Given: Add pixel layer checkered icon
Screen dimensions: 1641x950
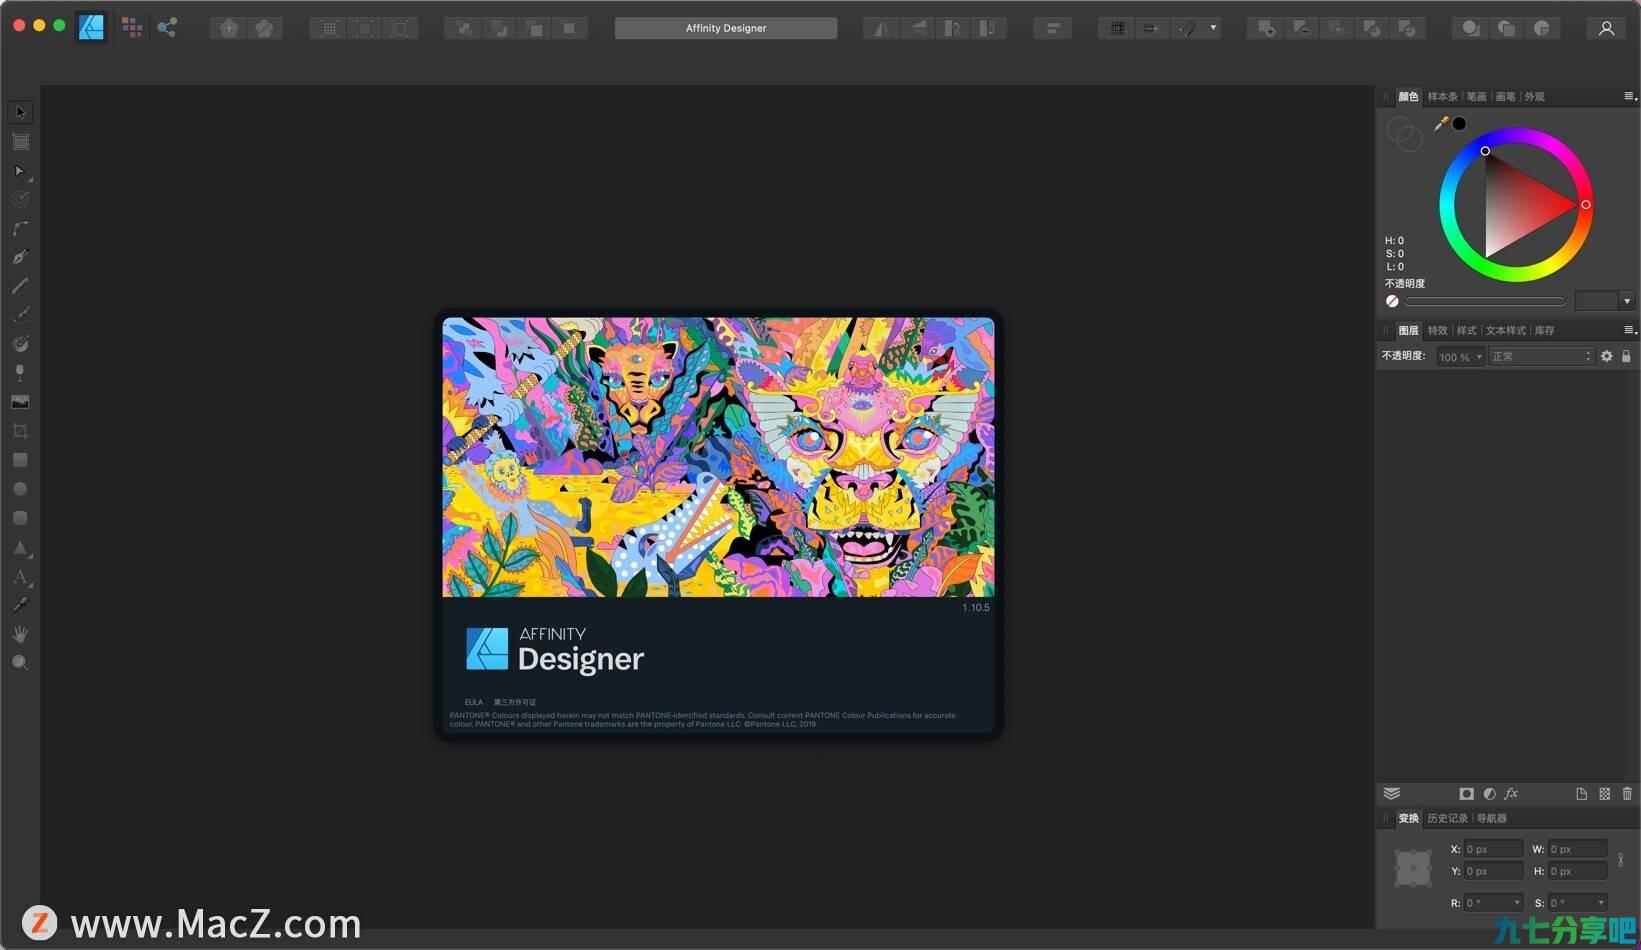Looking at the screenshot, I should (1604, 794).
